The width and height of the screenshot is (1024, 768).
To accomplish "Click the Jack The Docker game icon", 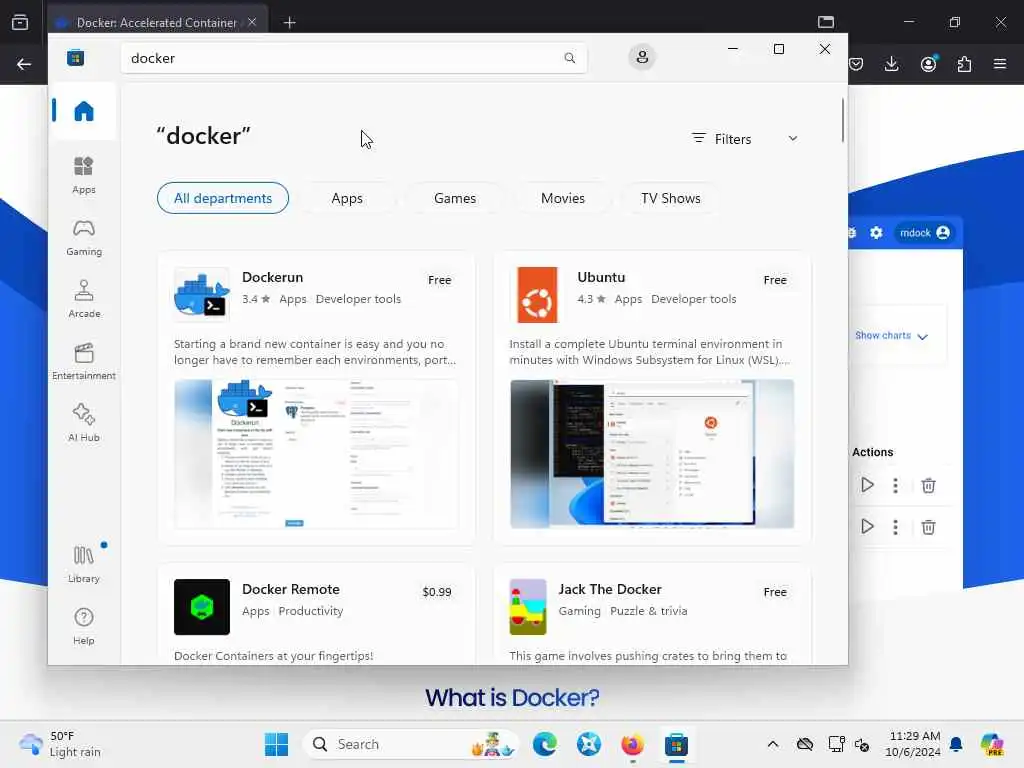I will [528, 607].
